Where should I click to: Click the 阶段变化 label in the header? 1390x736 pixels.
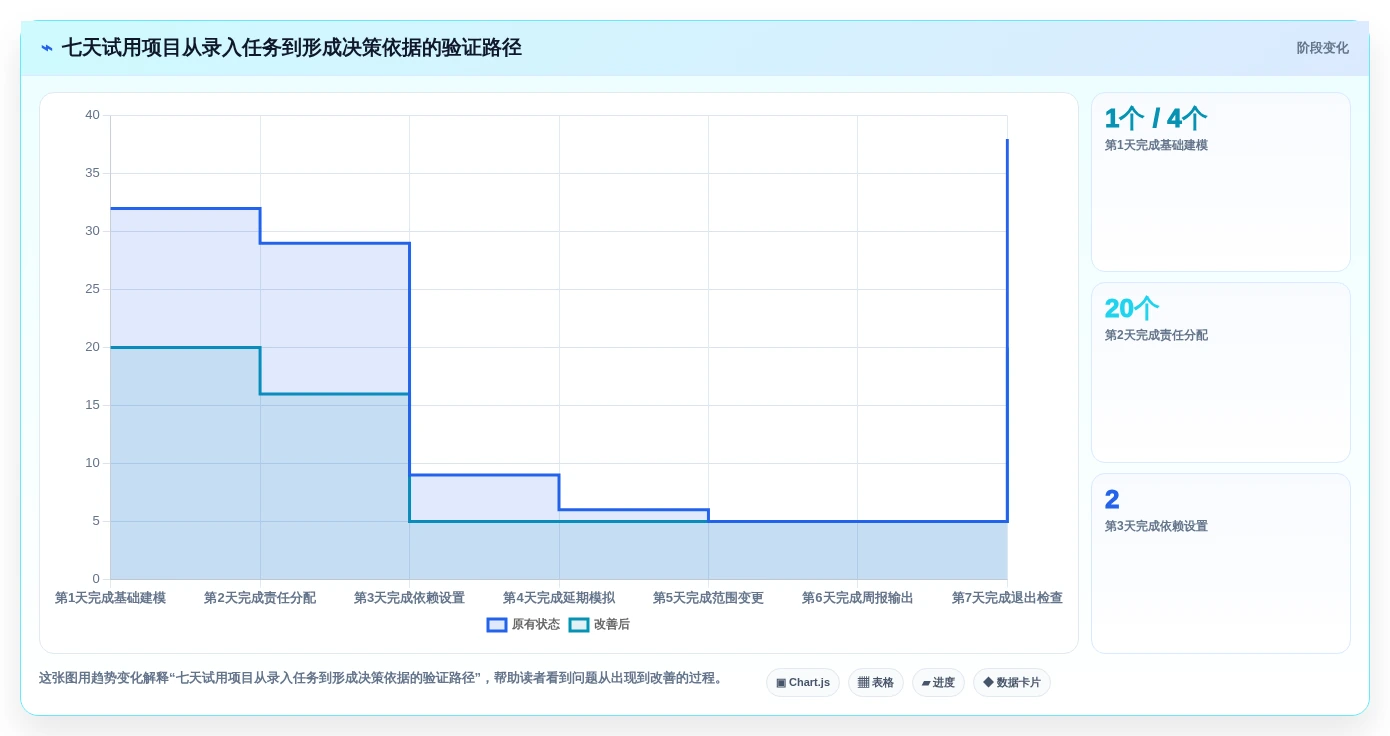1322,48
